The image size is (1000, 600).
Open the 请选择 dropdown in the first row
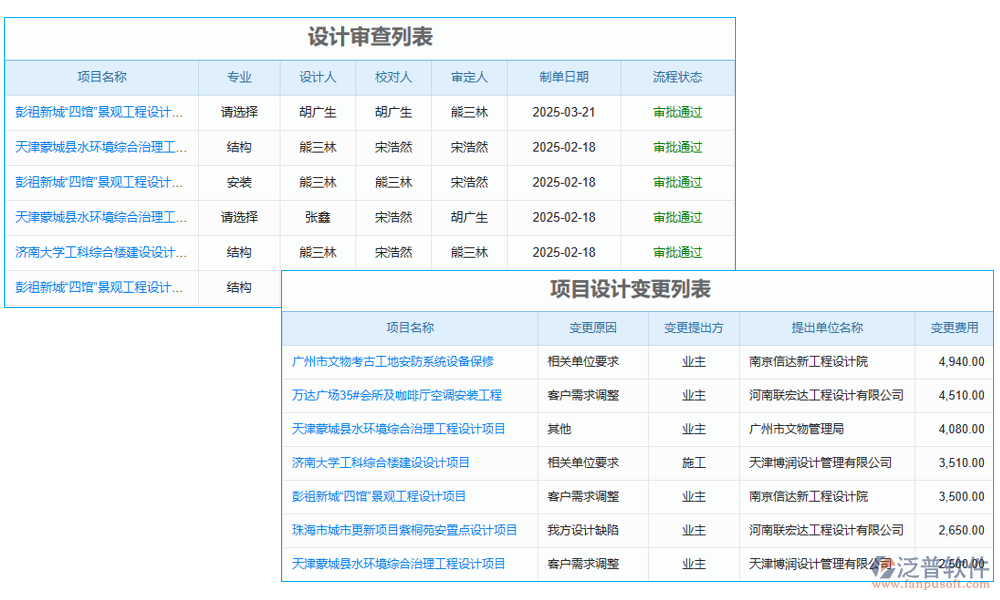(x=239, y=112)
